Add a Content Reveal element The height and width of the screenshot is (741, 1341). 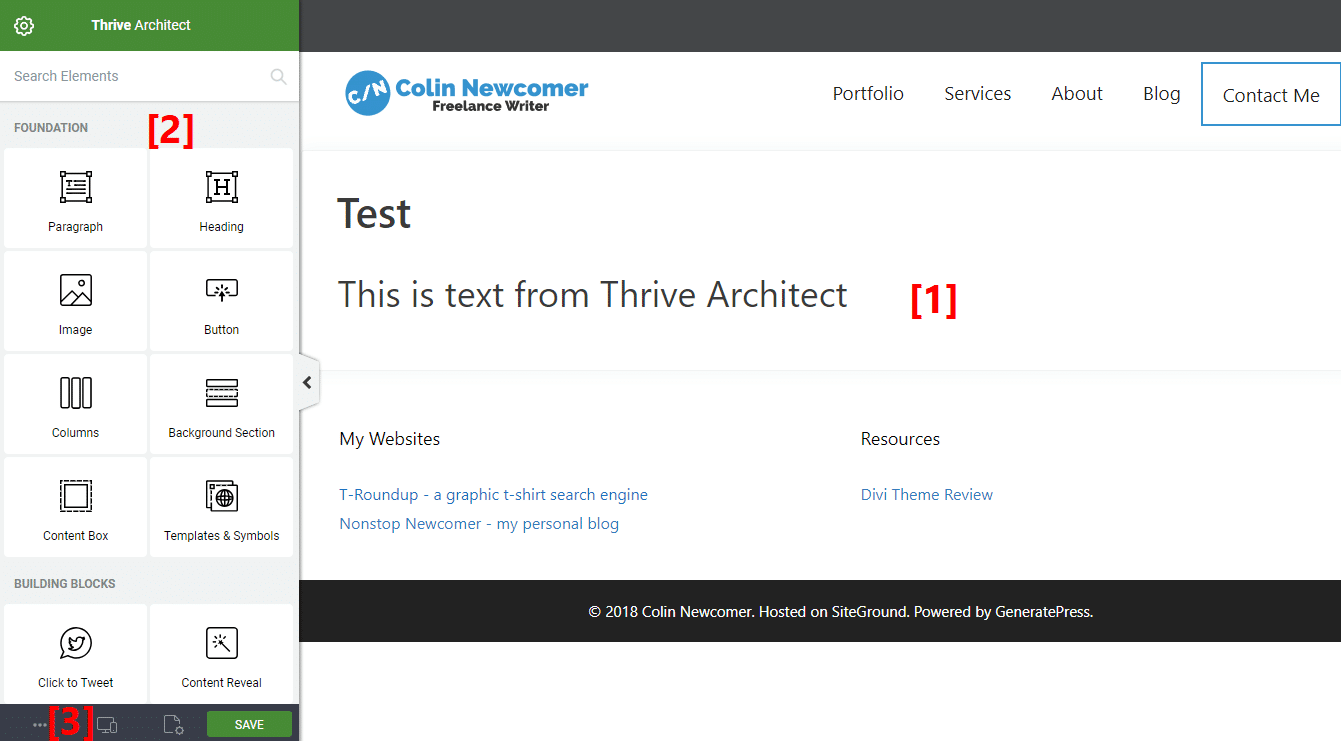221,653
